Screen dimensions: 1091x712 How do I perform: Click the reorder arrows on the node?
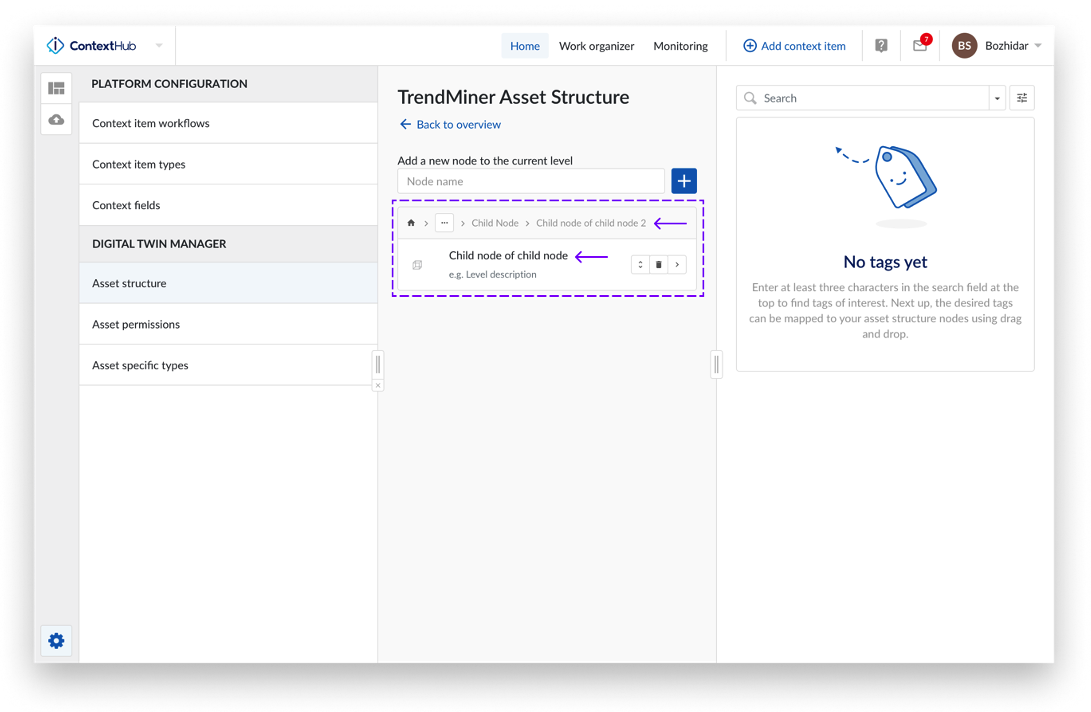640,265
